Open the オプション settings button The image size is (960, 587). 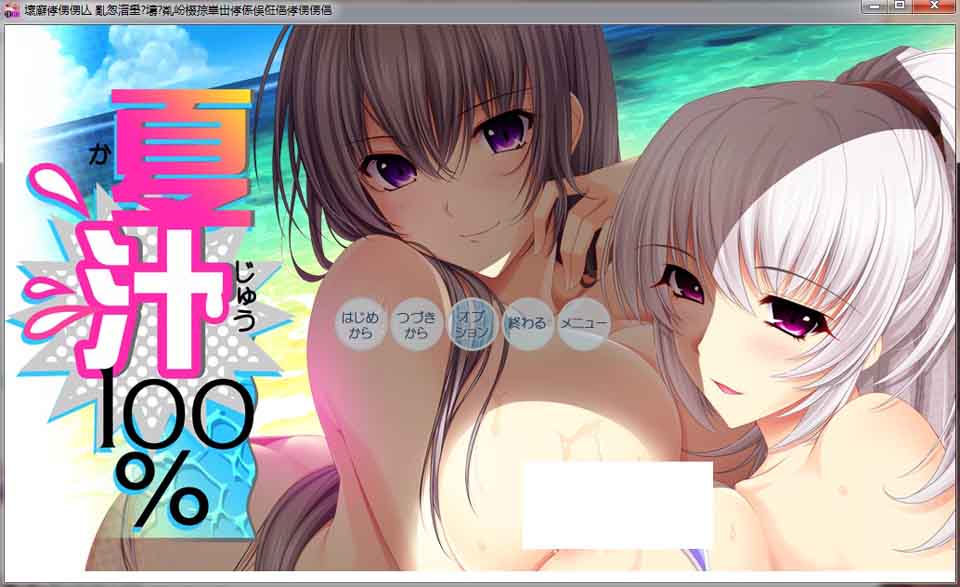tap(473, 324)
